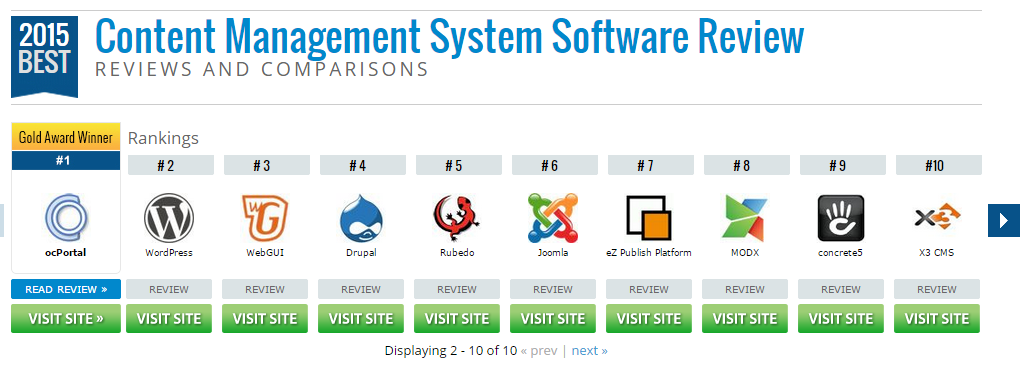This screenshot has height=379, width=1033.
Task: Click the WordPress logo icon
Action: pyautogui.click(x=169, y=218)
